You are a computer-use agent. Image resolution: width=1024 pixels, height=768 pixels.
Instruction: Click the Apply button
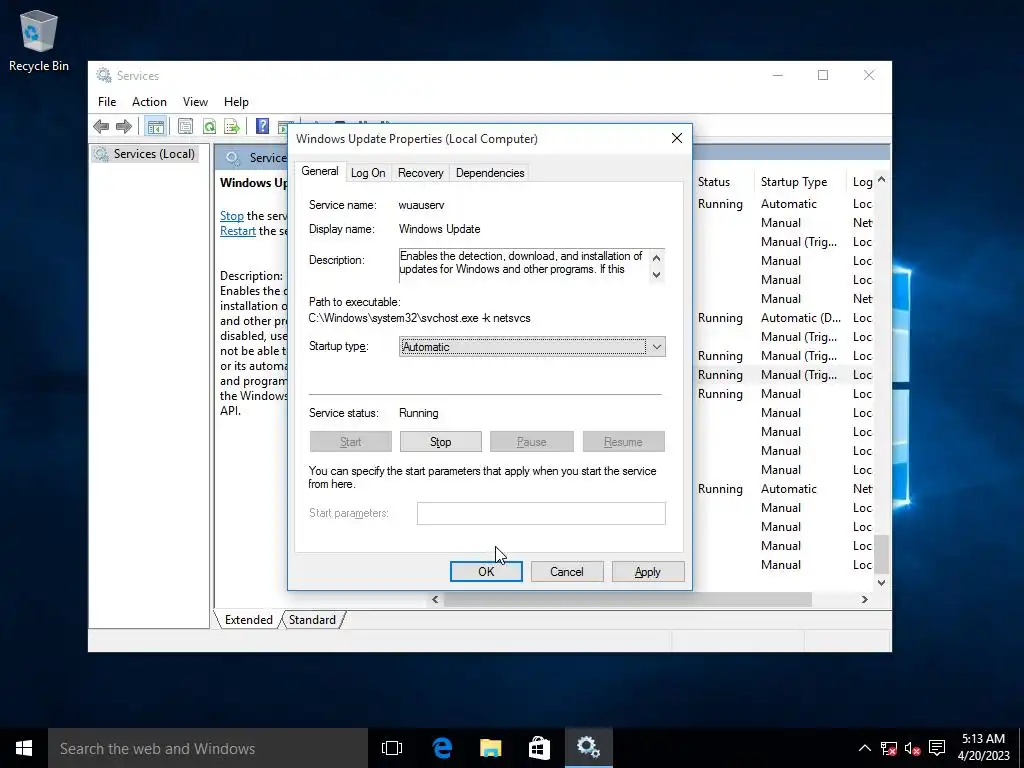point(648,571)
